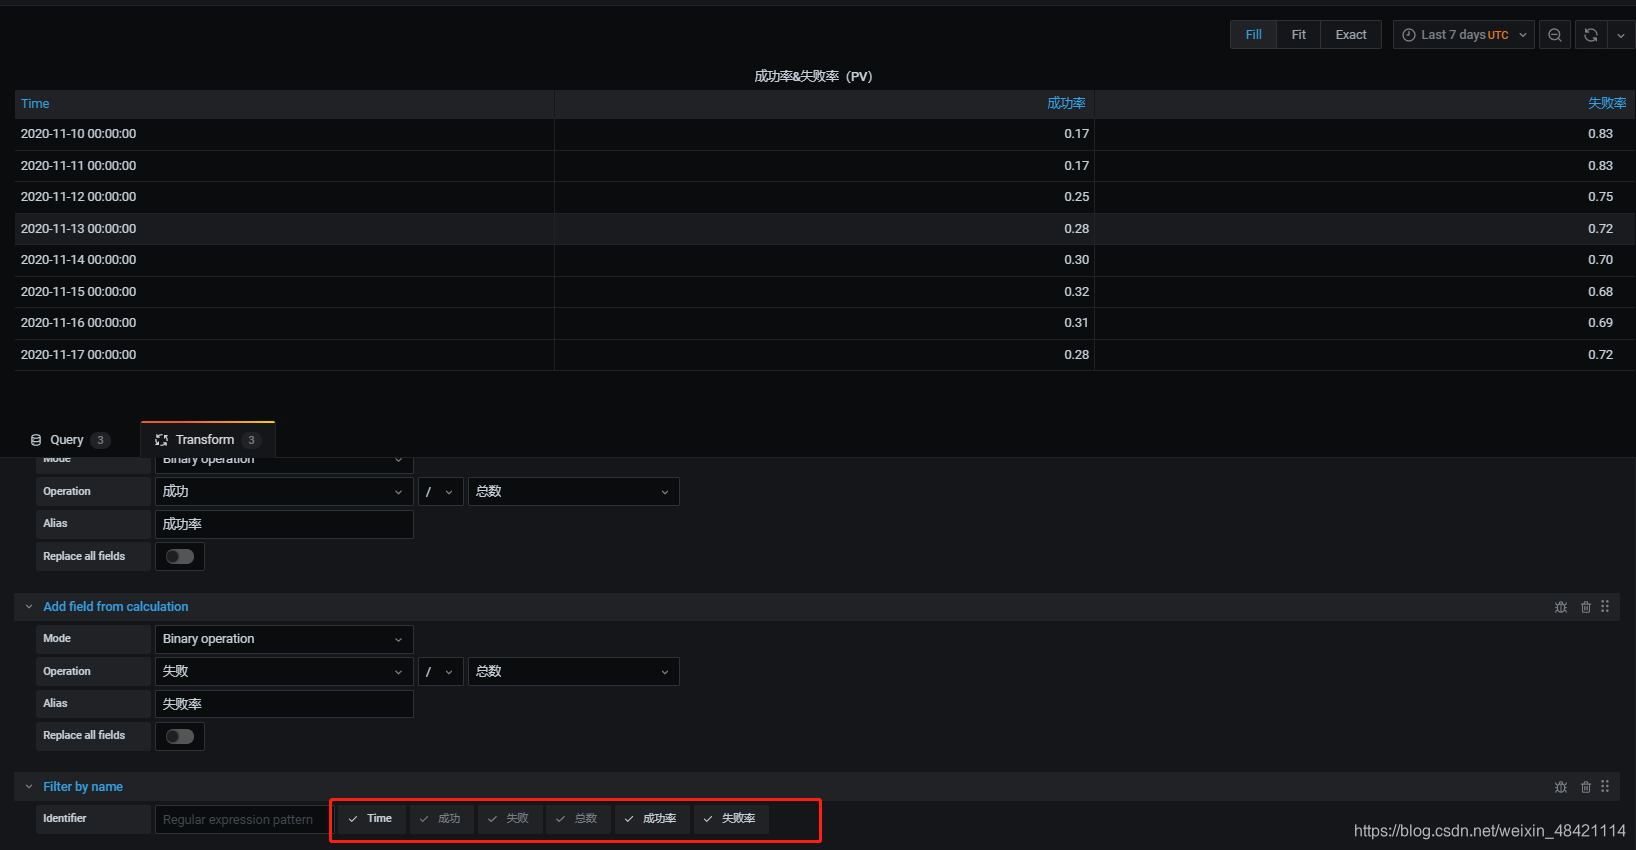Toggle the 总数 field filter chip
The height and width of the screenshot is (850, 1636).
[578, 819]
